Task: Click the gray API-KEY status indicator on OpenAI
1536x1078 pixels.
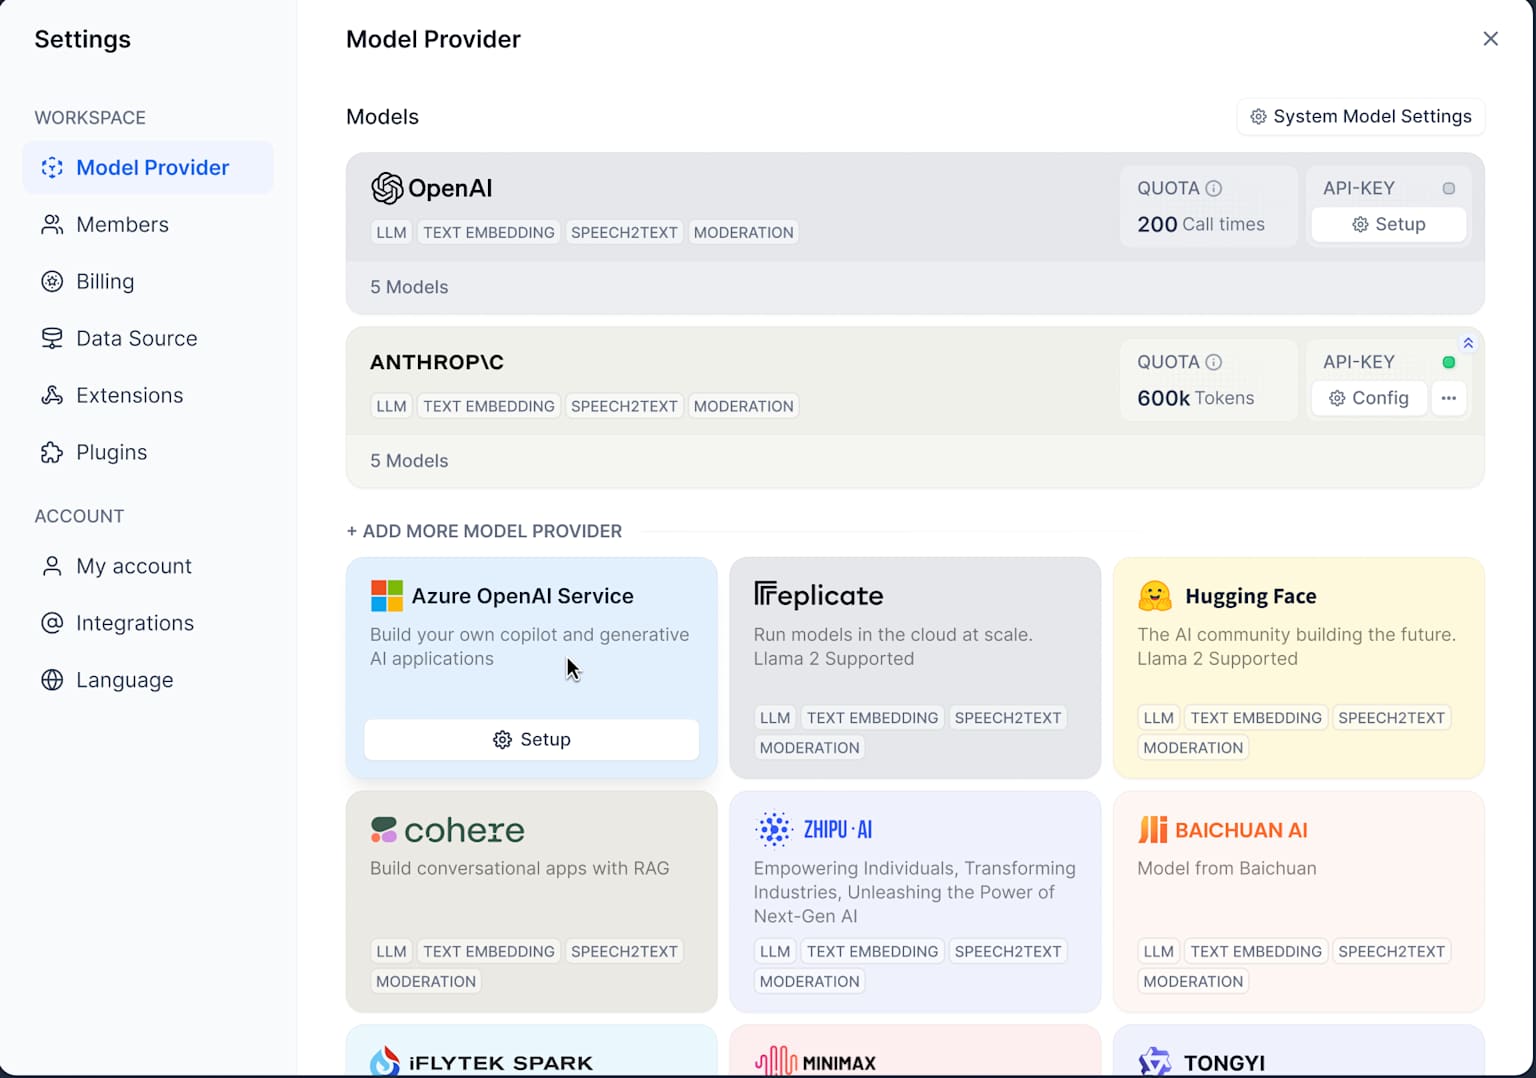Action: coord(1448,188)
